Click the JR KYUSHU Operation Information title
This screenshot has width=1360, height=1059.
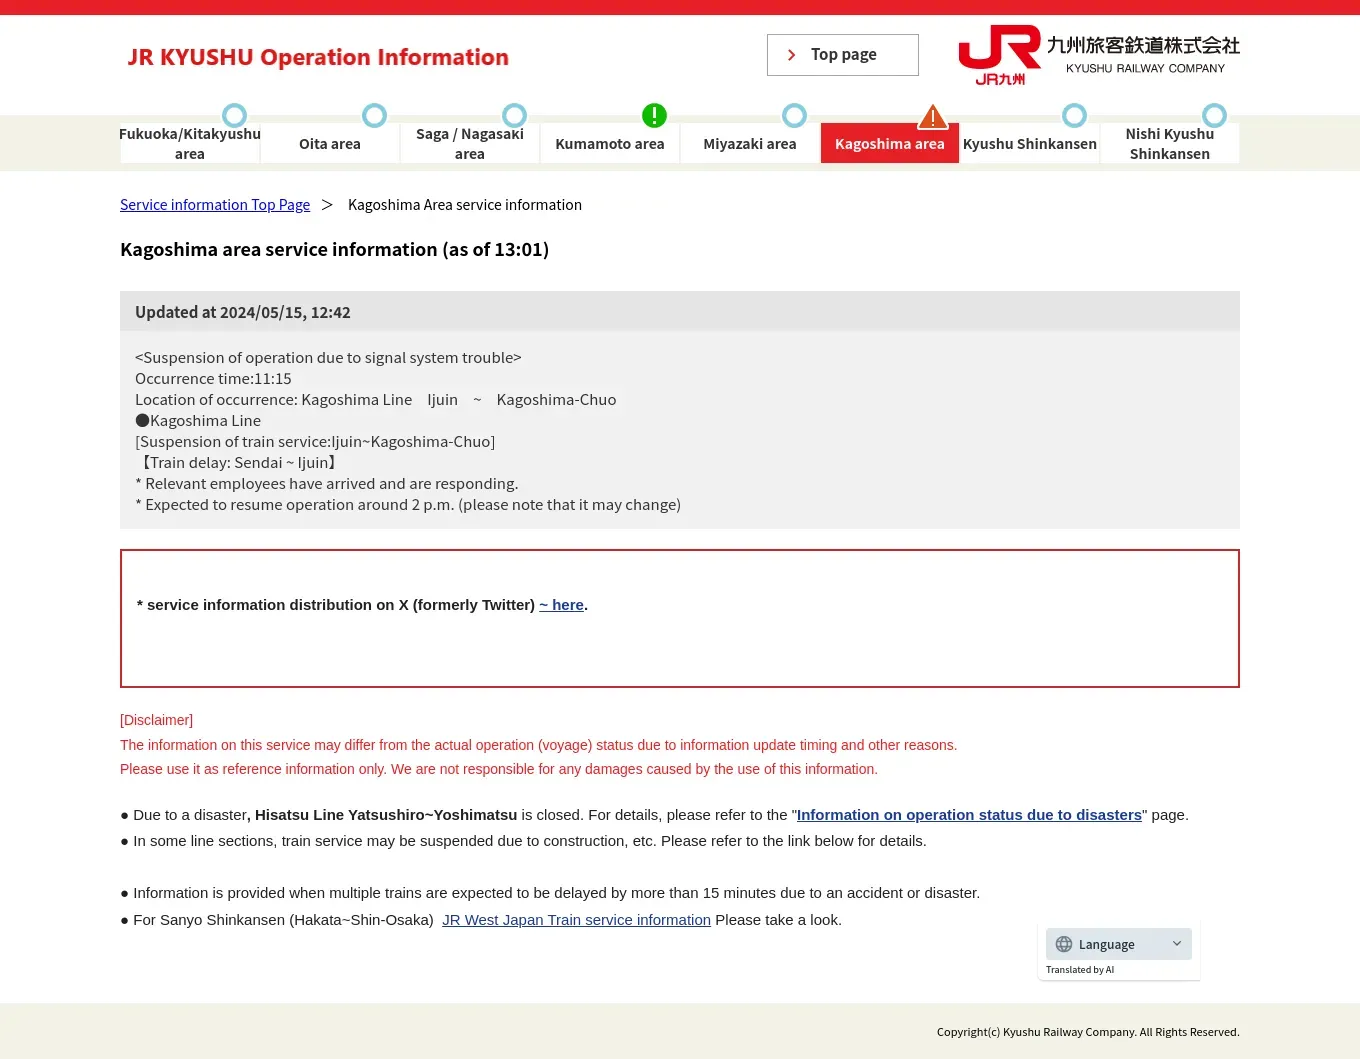point(318,57)
